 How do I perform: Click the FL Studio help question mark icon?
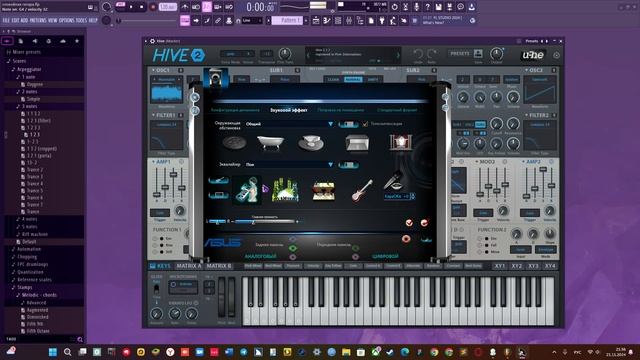(x=427, y=7)
